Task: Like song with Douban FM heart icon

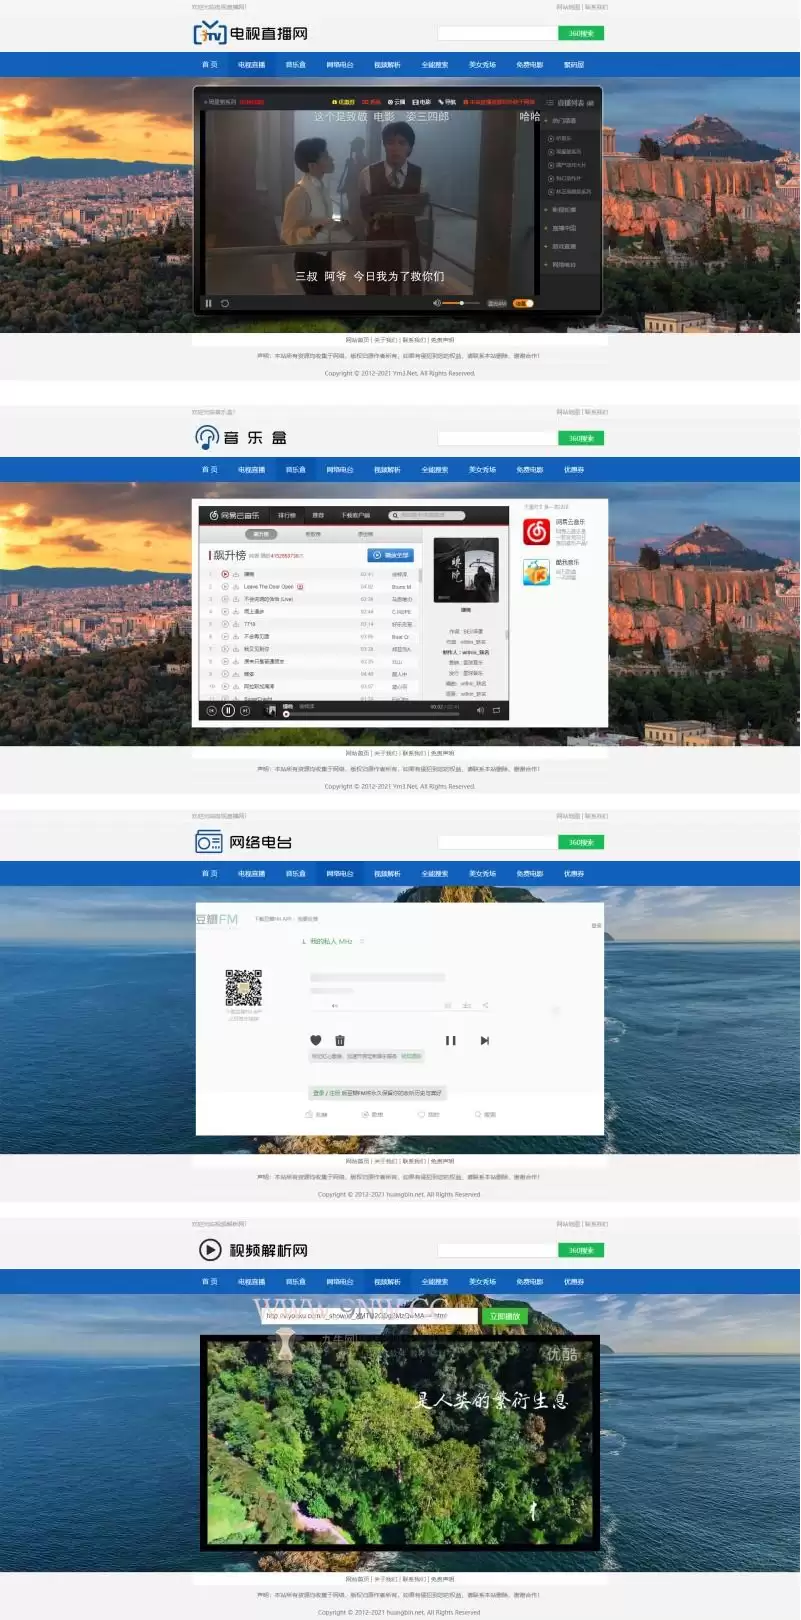Action: coord(316,1040)
